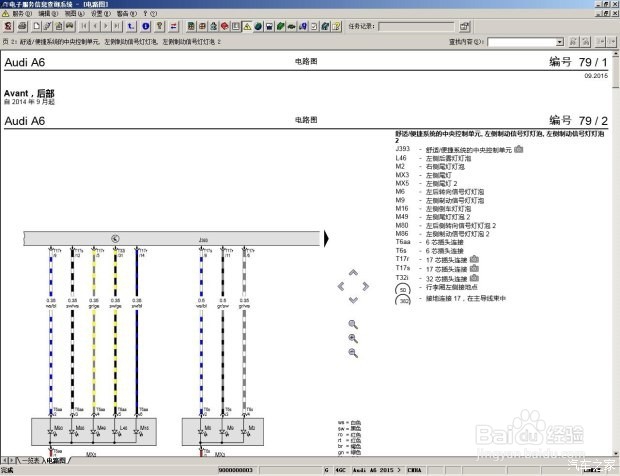Open the 服务 menu
Viewport: 620px width, 476px height.
coord(21,13)
